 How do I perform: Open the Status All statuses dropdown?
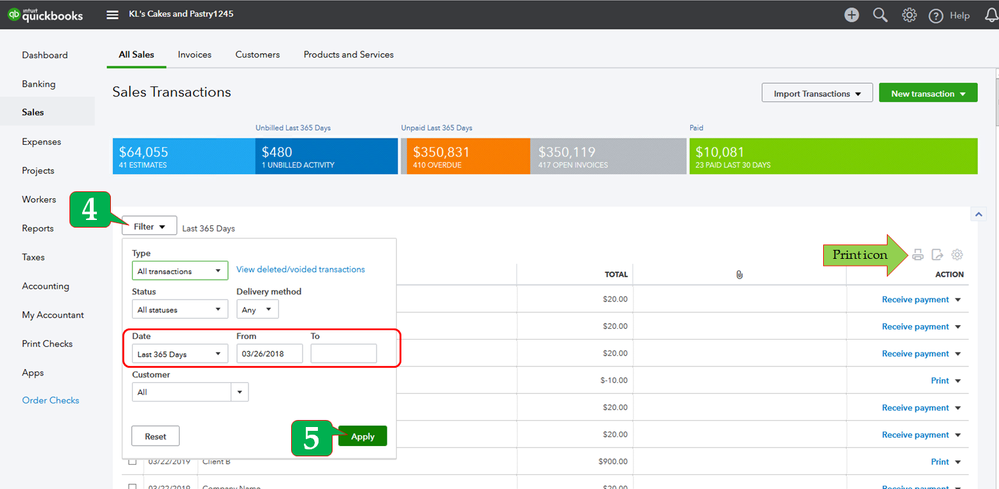(x=180, y=309)
